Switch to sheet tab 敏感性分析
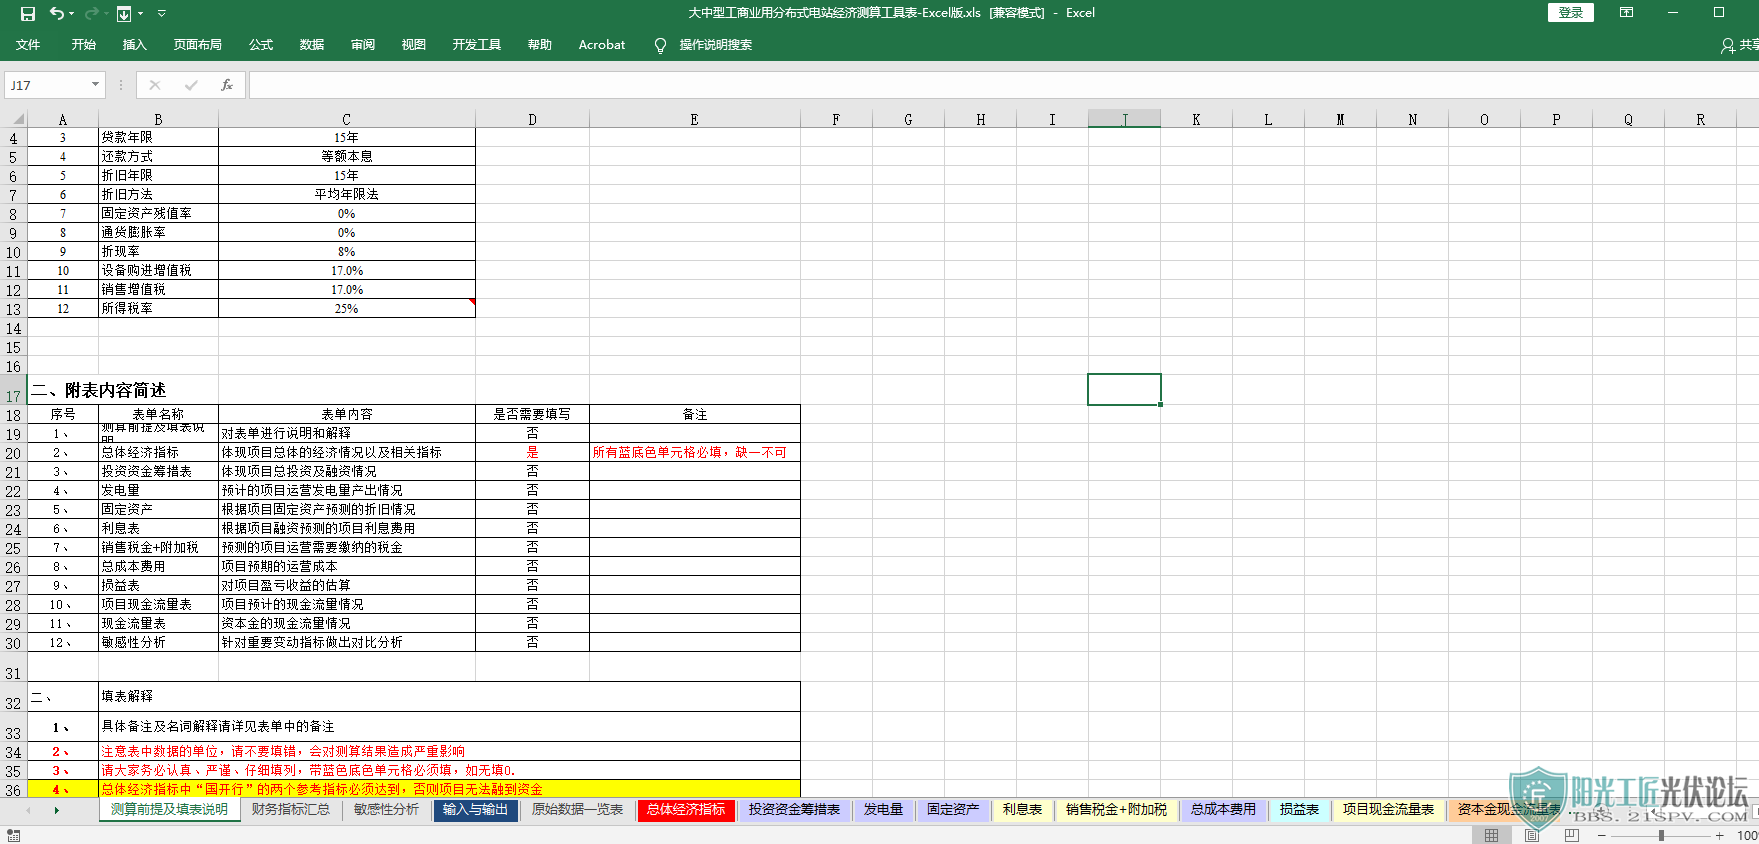The height and width of the screenshot is (844, 1759). (386, 810)
